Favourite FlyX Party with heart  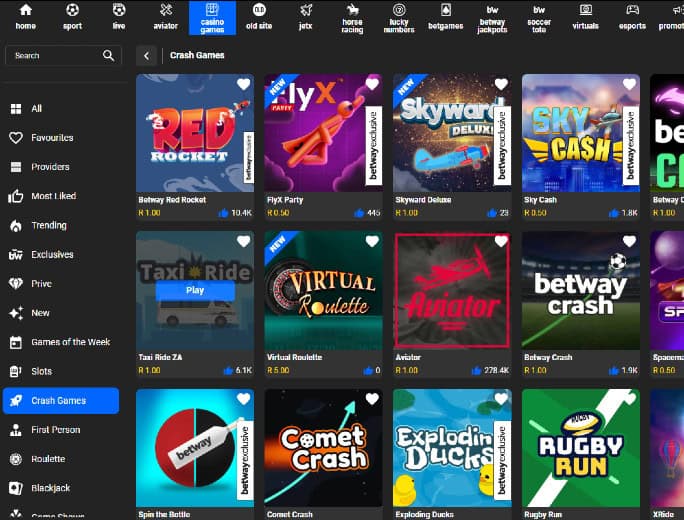(372, 84)
